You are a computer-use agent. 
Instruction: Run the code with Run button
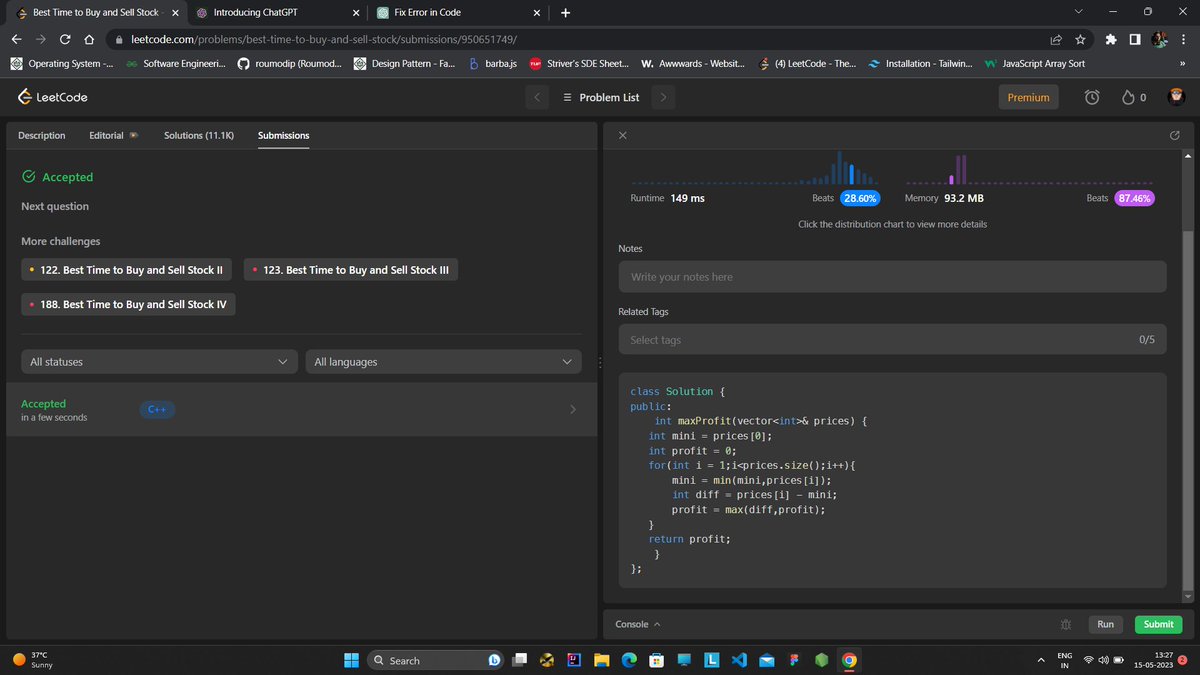[1105, 624]
